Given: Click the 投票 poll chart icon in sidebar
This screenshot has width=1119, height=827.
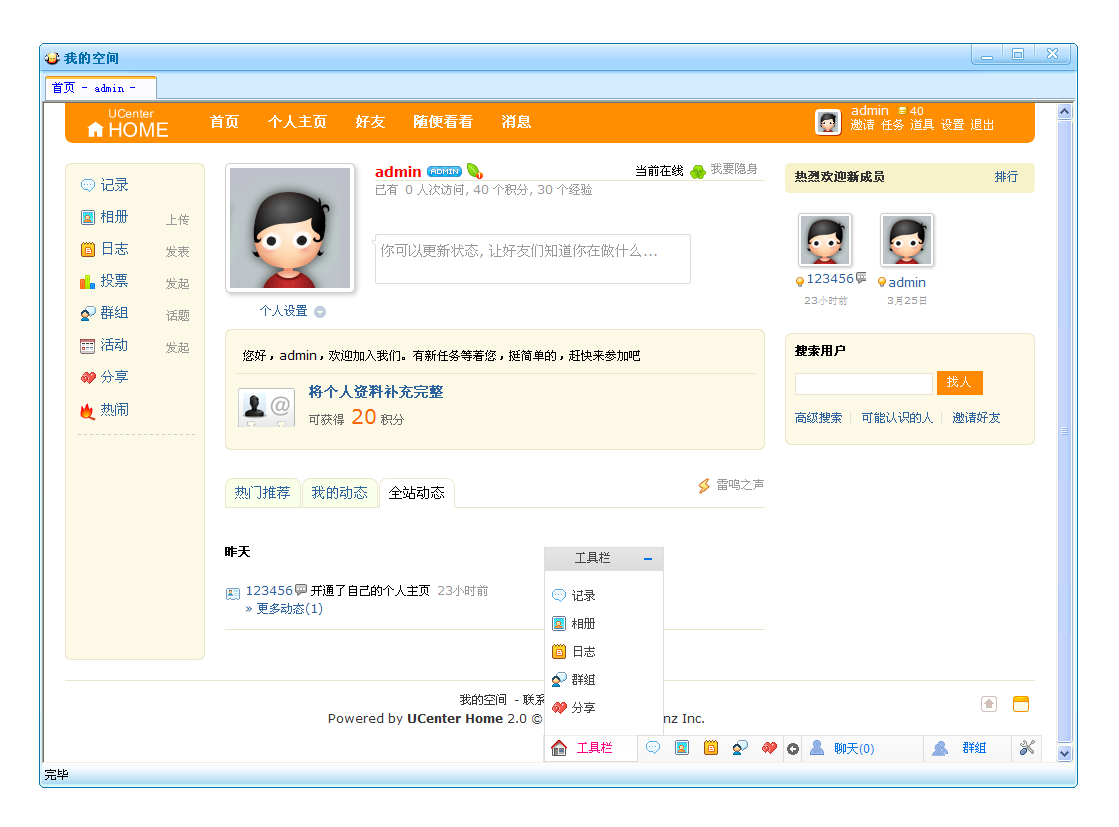Looking at the screenshot, I should pos(88,282).
